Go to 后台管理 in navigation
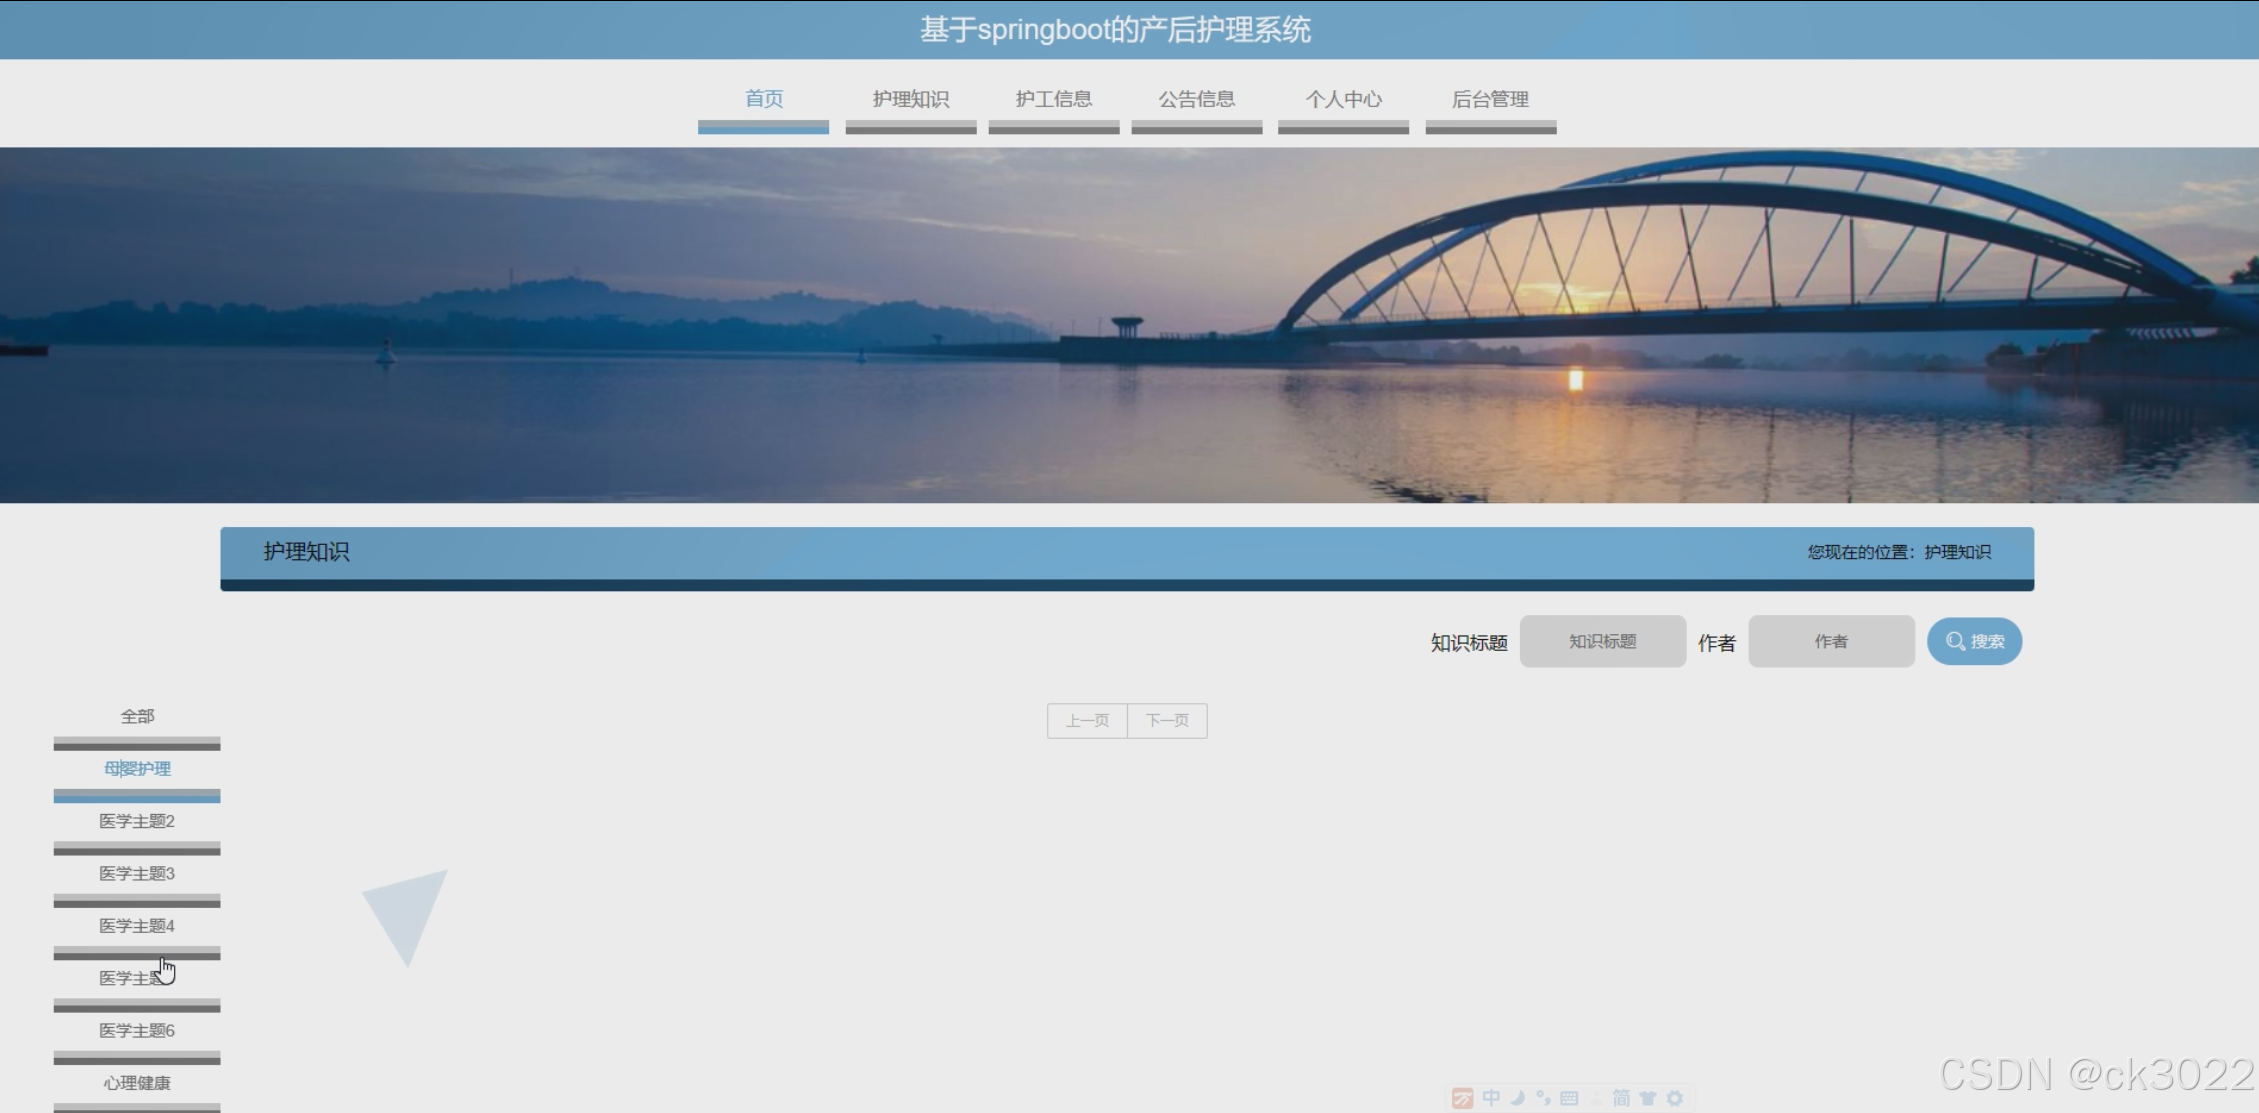 [1490, 99]
